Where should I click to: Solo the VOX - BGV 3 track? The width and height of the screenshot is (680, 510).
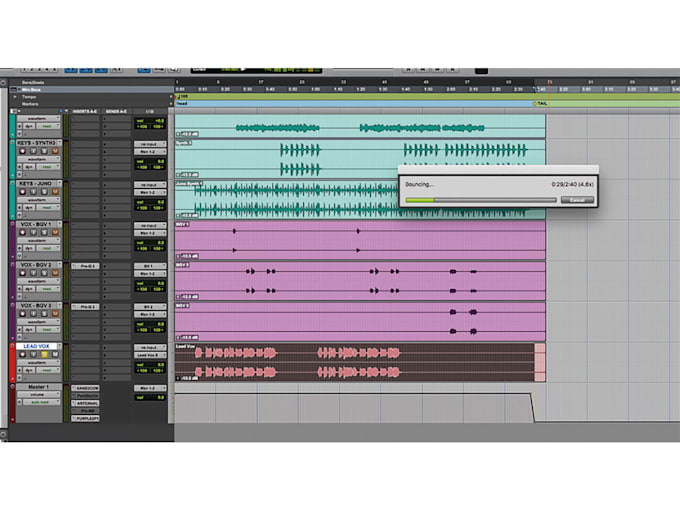pos(44,314)
